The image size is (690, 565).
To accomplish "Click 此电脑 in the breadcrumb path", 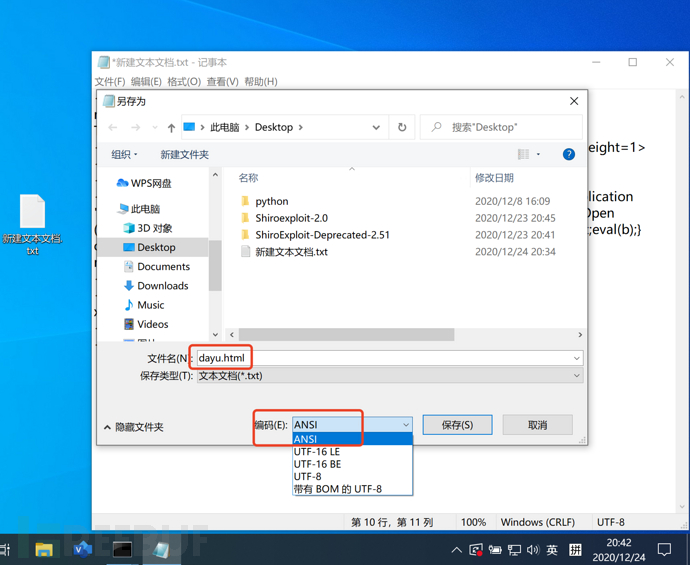I will tap(224, 128).
